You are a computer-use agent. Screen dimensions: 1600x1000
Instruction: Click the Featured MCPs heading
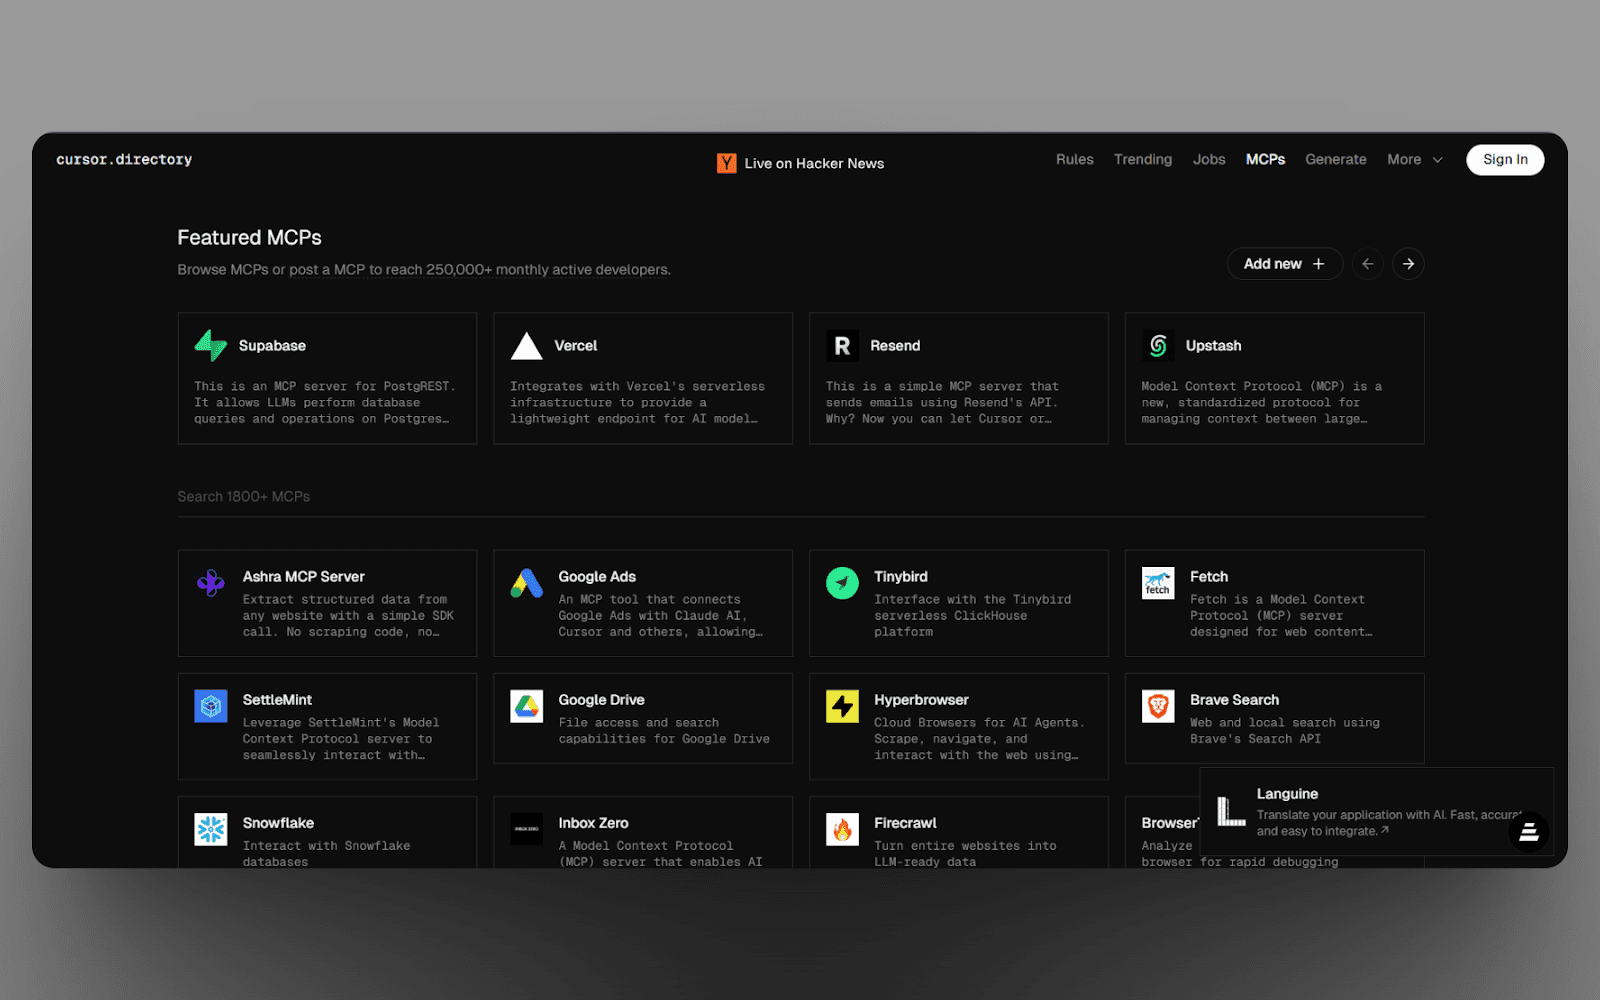(x=249, y=238)
